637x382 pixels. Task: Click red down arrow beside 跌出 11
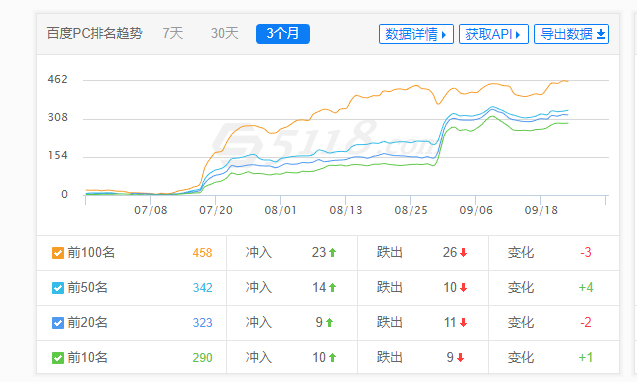click(463, 322)
